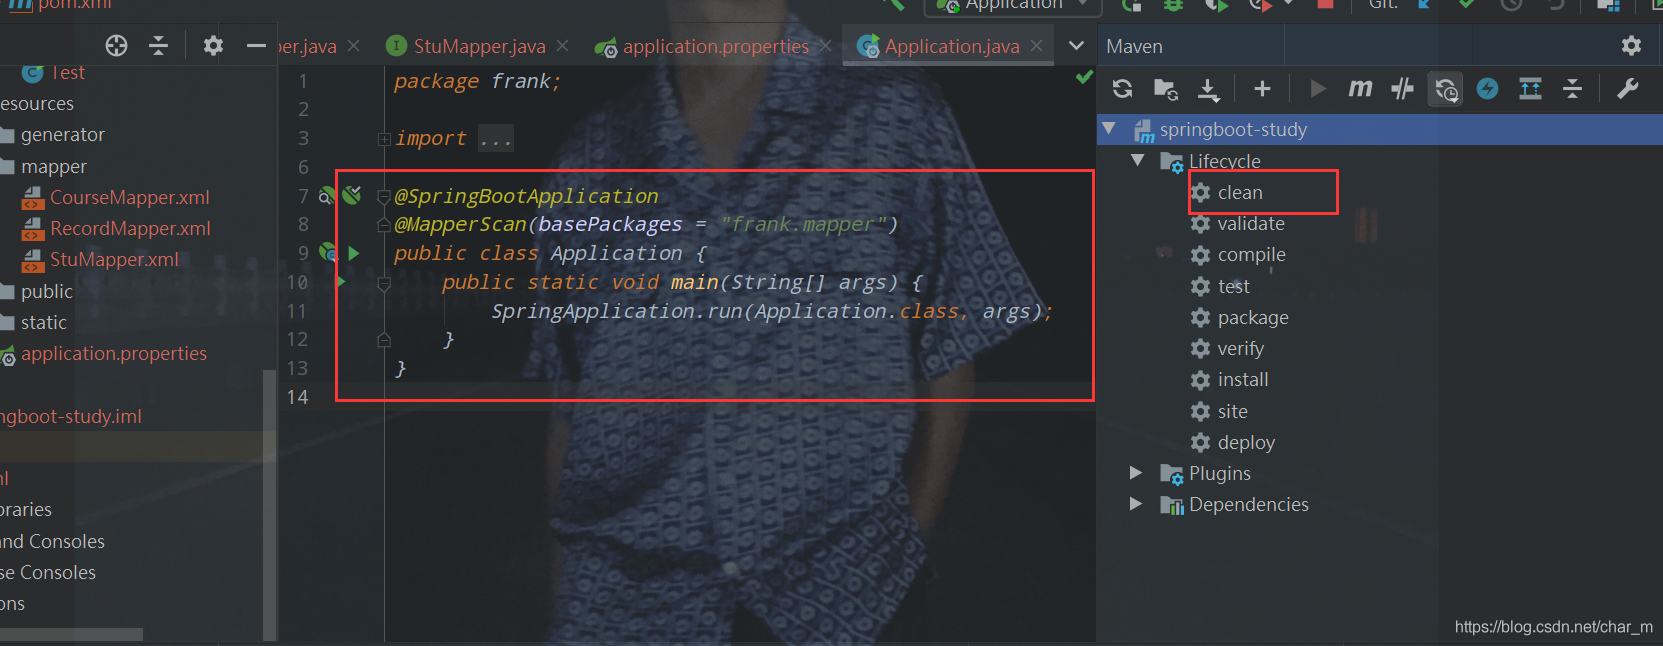Run main method from line 10 gutter

[x=340, y=282]
